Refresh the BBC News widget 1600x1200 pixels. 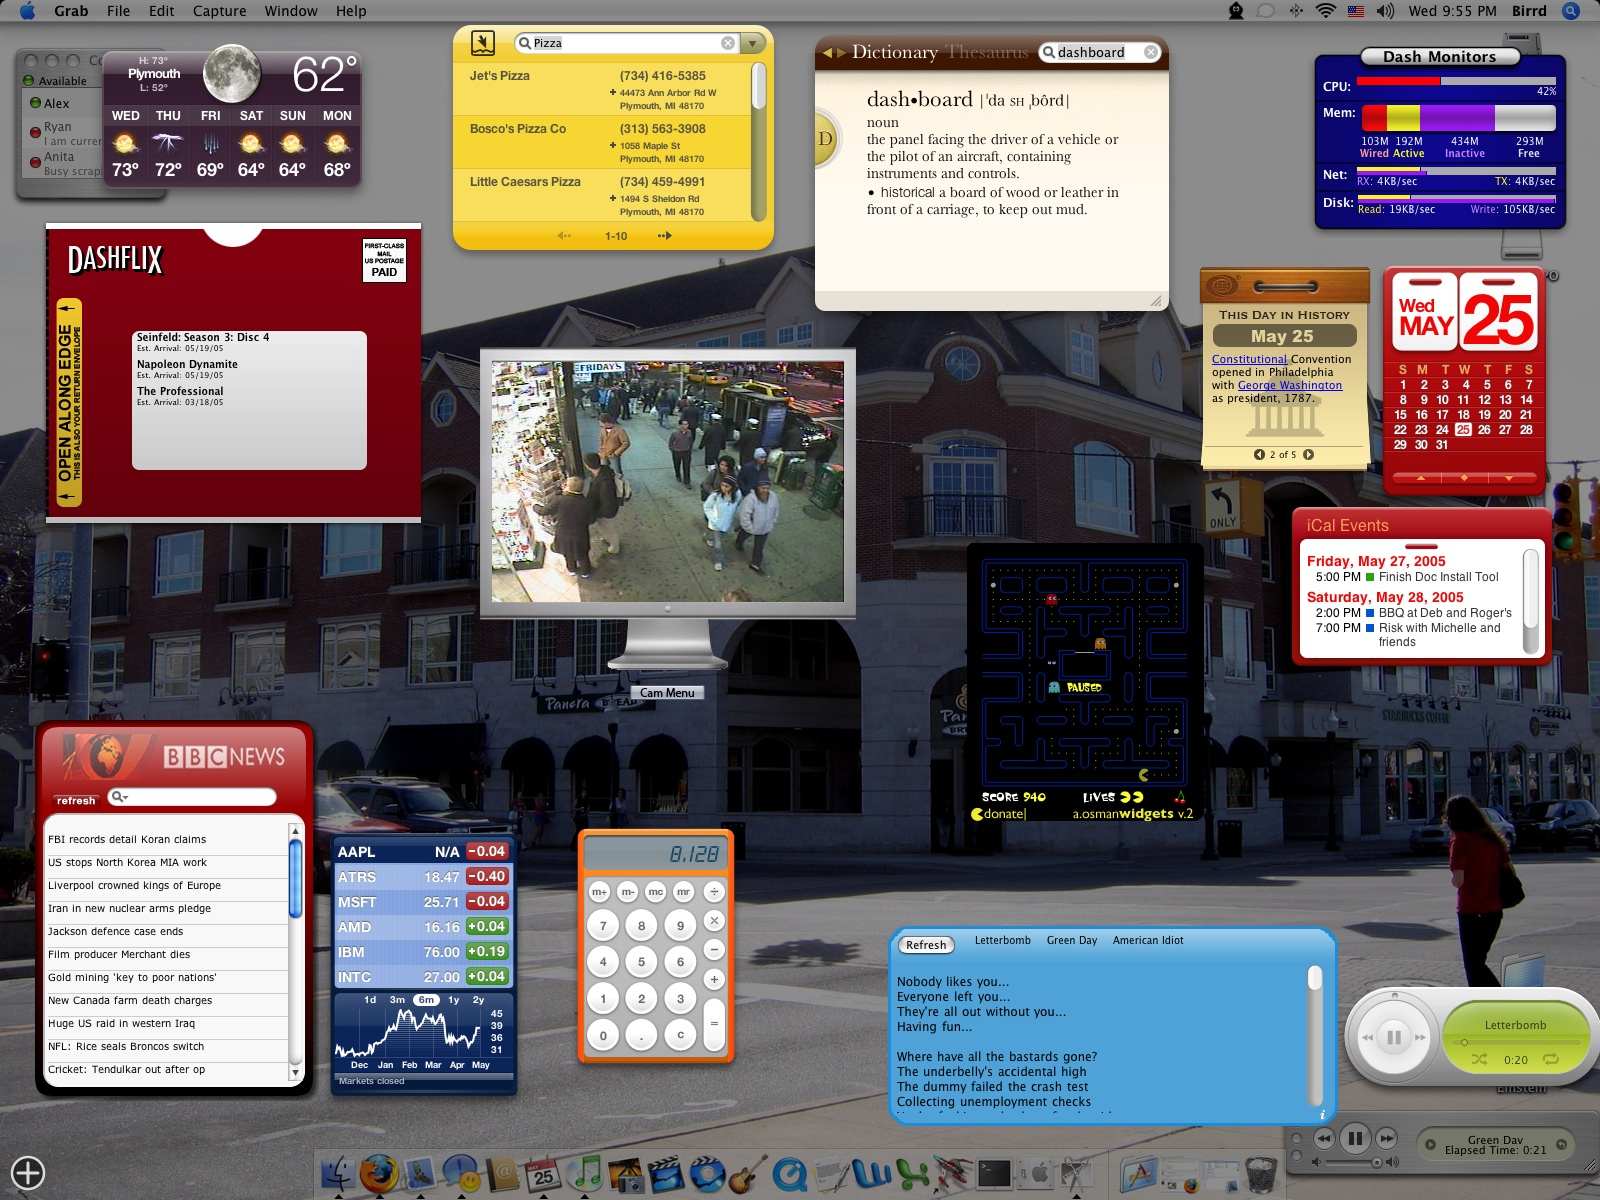click(76, 800)
